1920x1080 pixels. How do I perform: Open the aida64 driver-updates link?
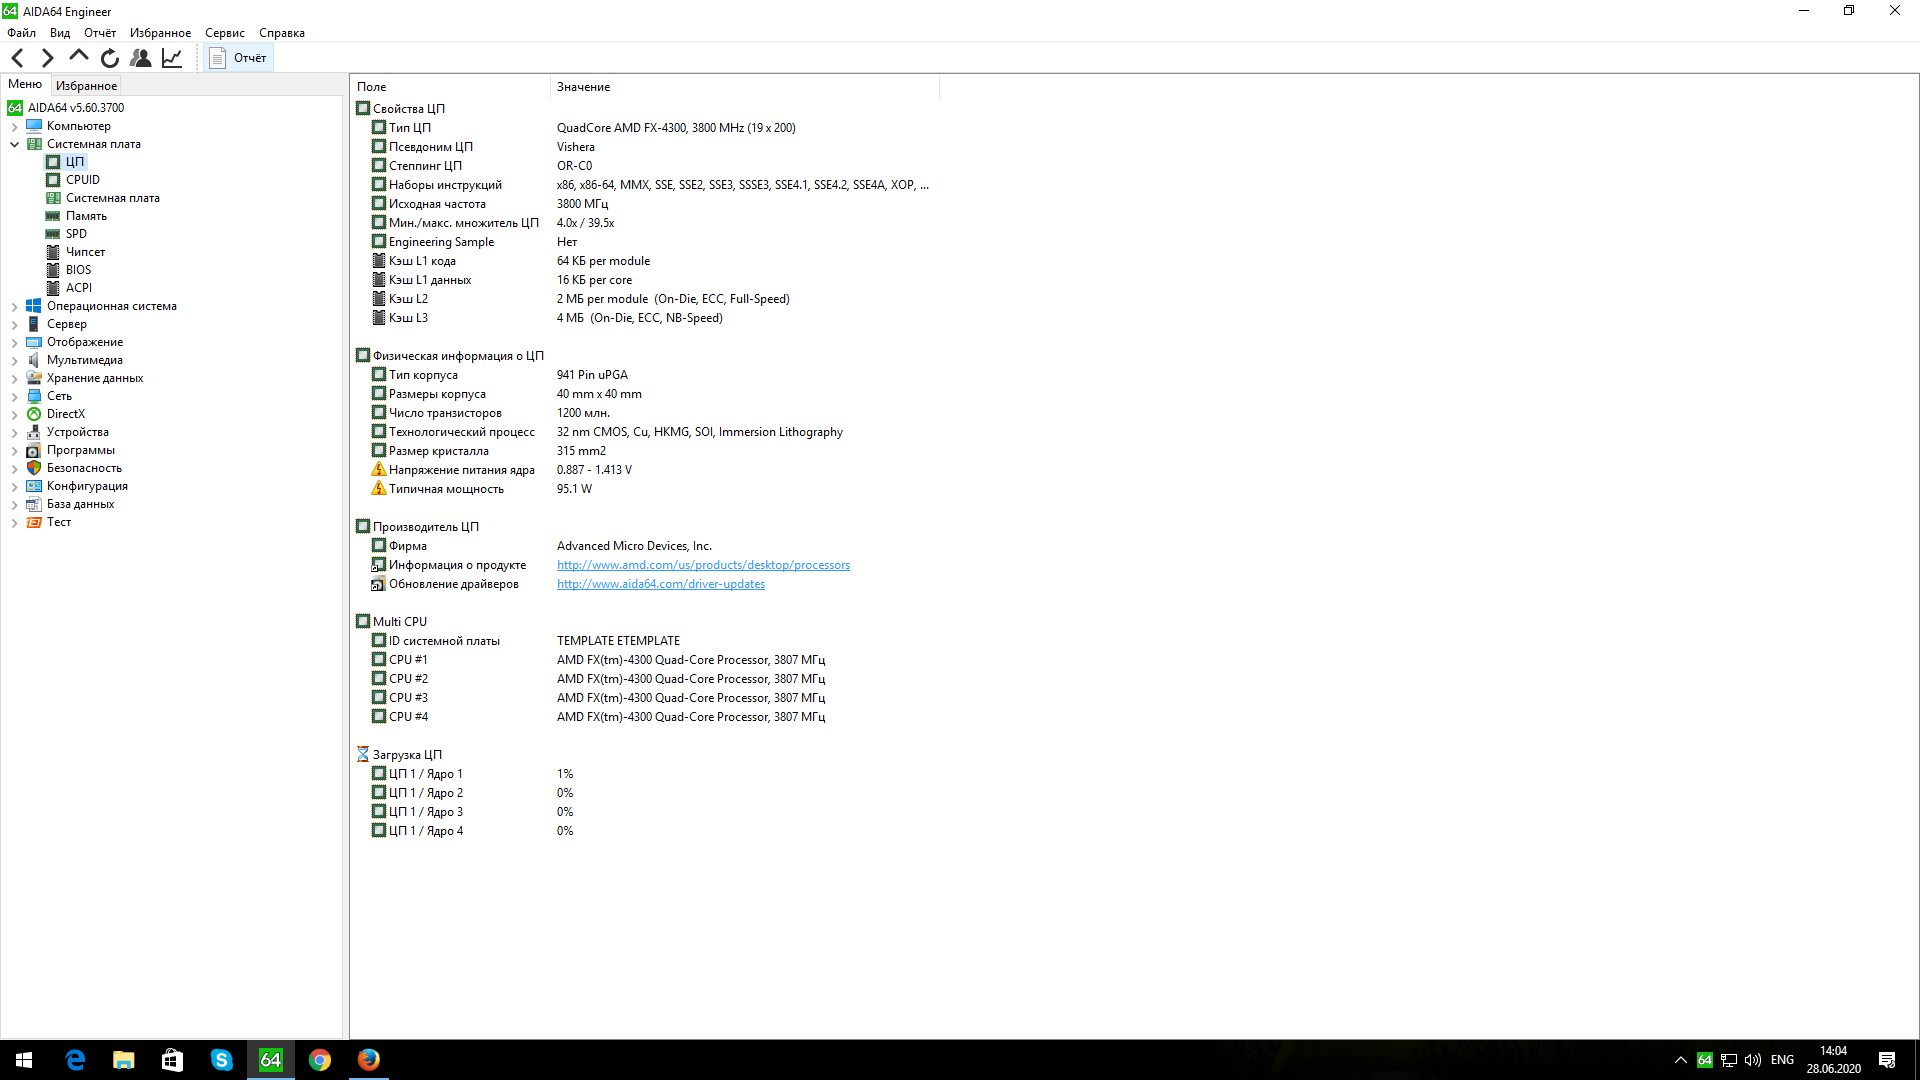[661, 584]
